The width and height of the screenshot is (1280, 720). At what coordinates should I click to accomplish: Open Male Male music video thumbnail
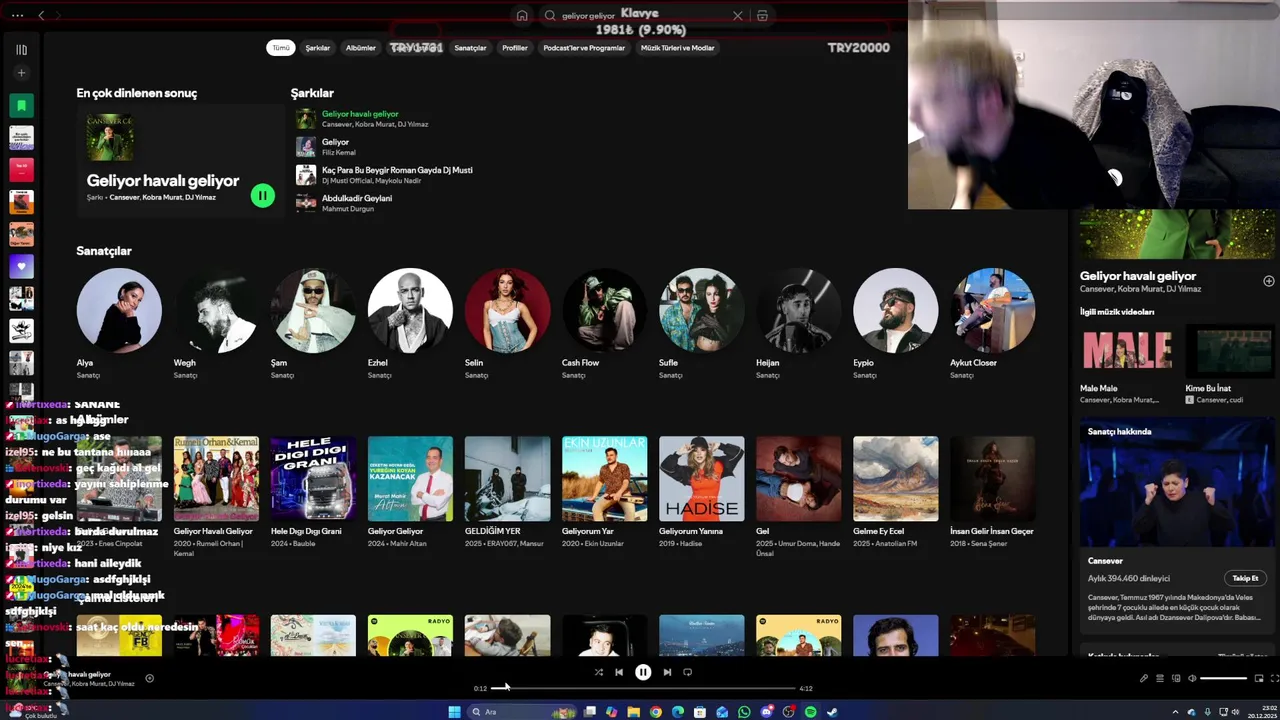click(x=1127, y=351)
